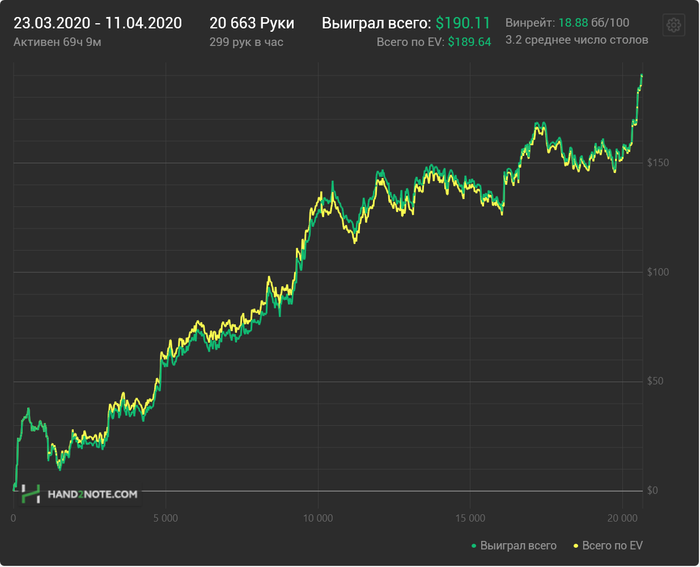
Task: Click the Выиграл всего header label
Action: click(376, 23)
